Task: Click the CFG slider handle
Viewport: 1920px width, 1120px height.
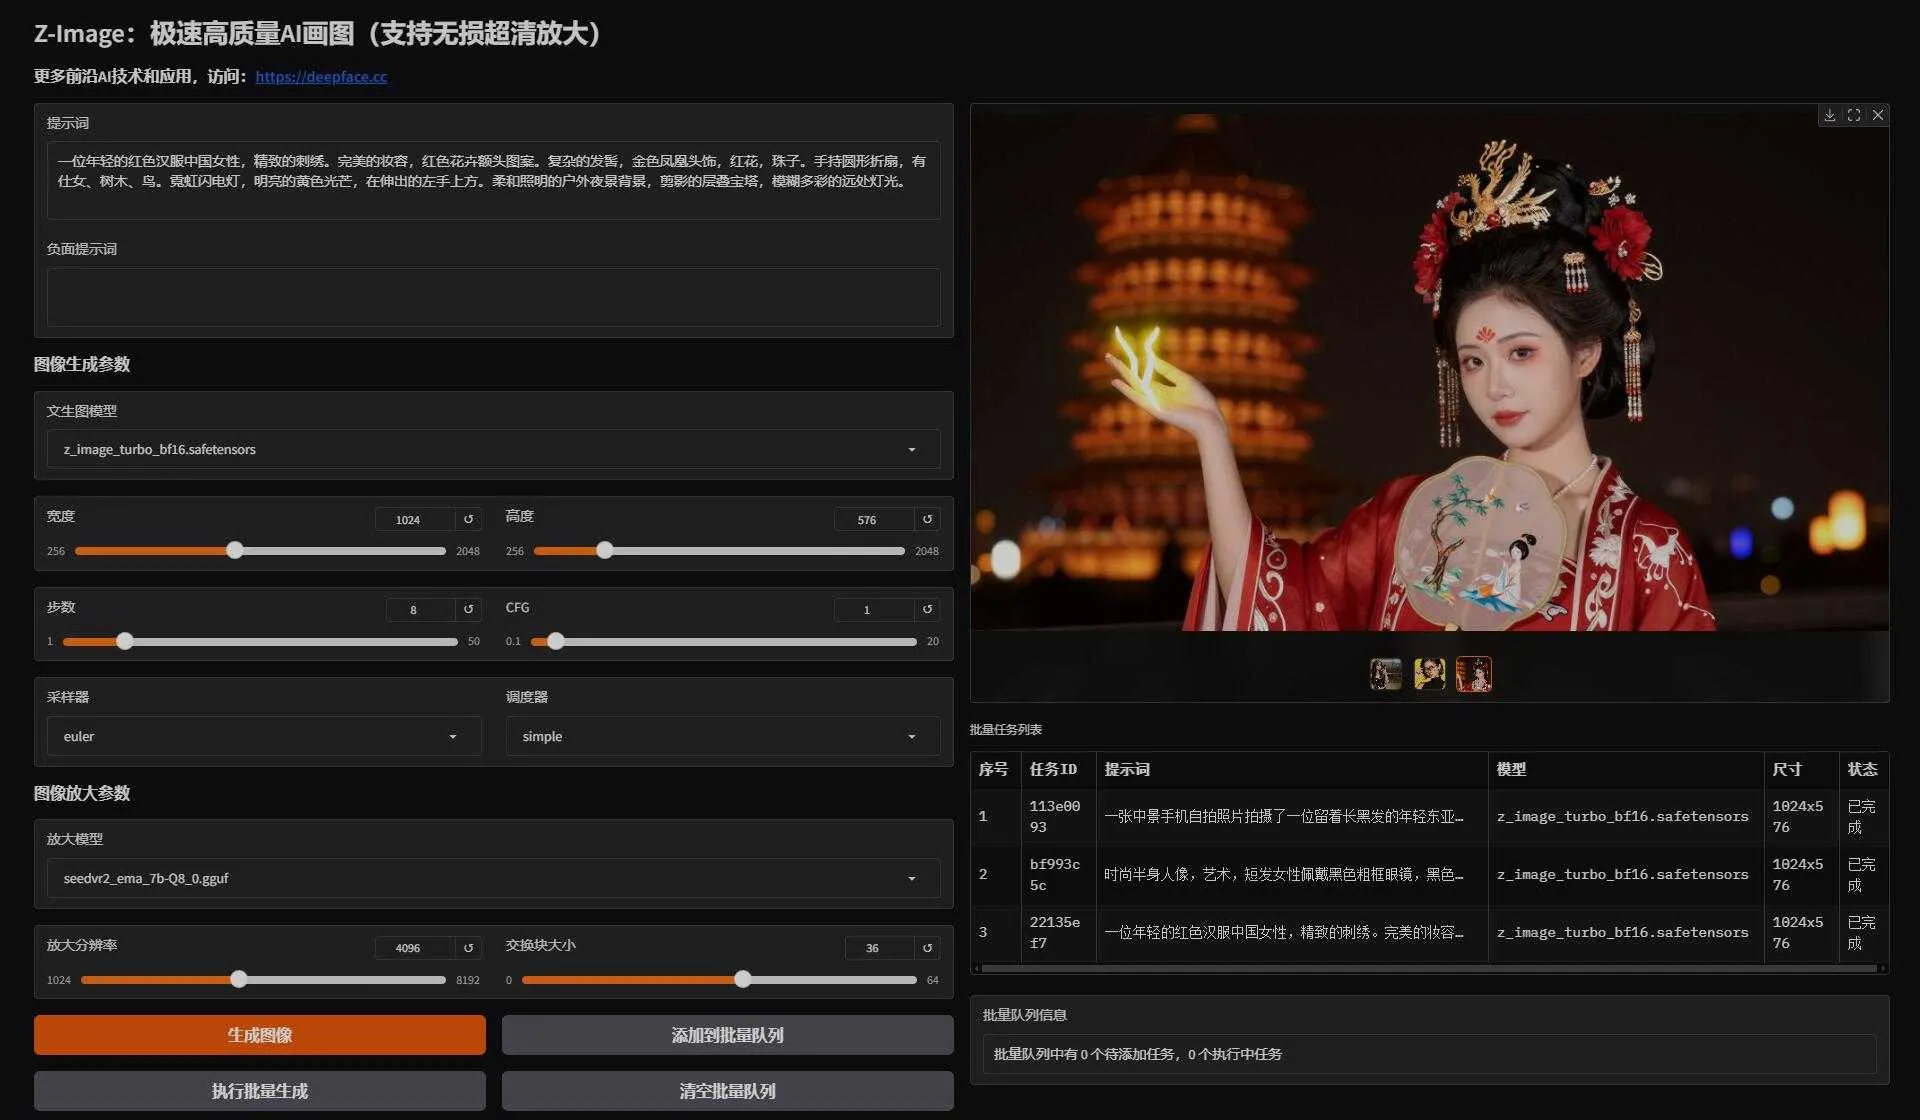Action: pyautogui.click(x=556, y=641)
